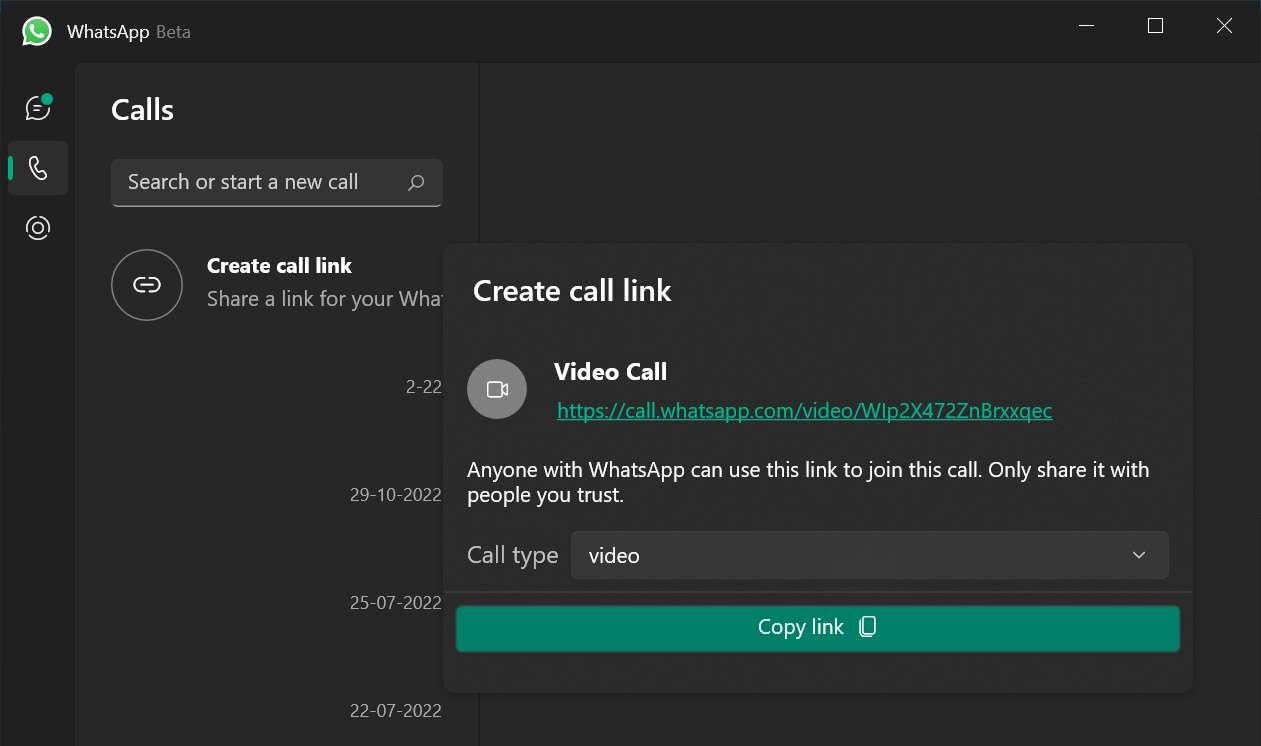
Task: Open the Chats section in sidebar
Action: click(x=38, y=107)
